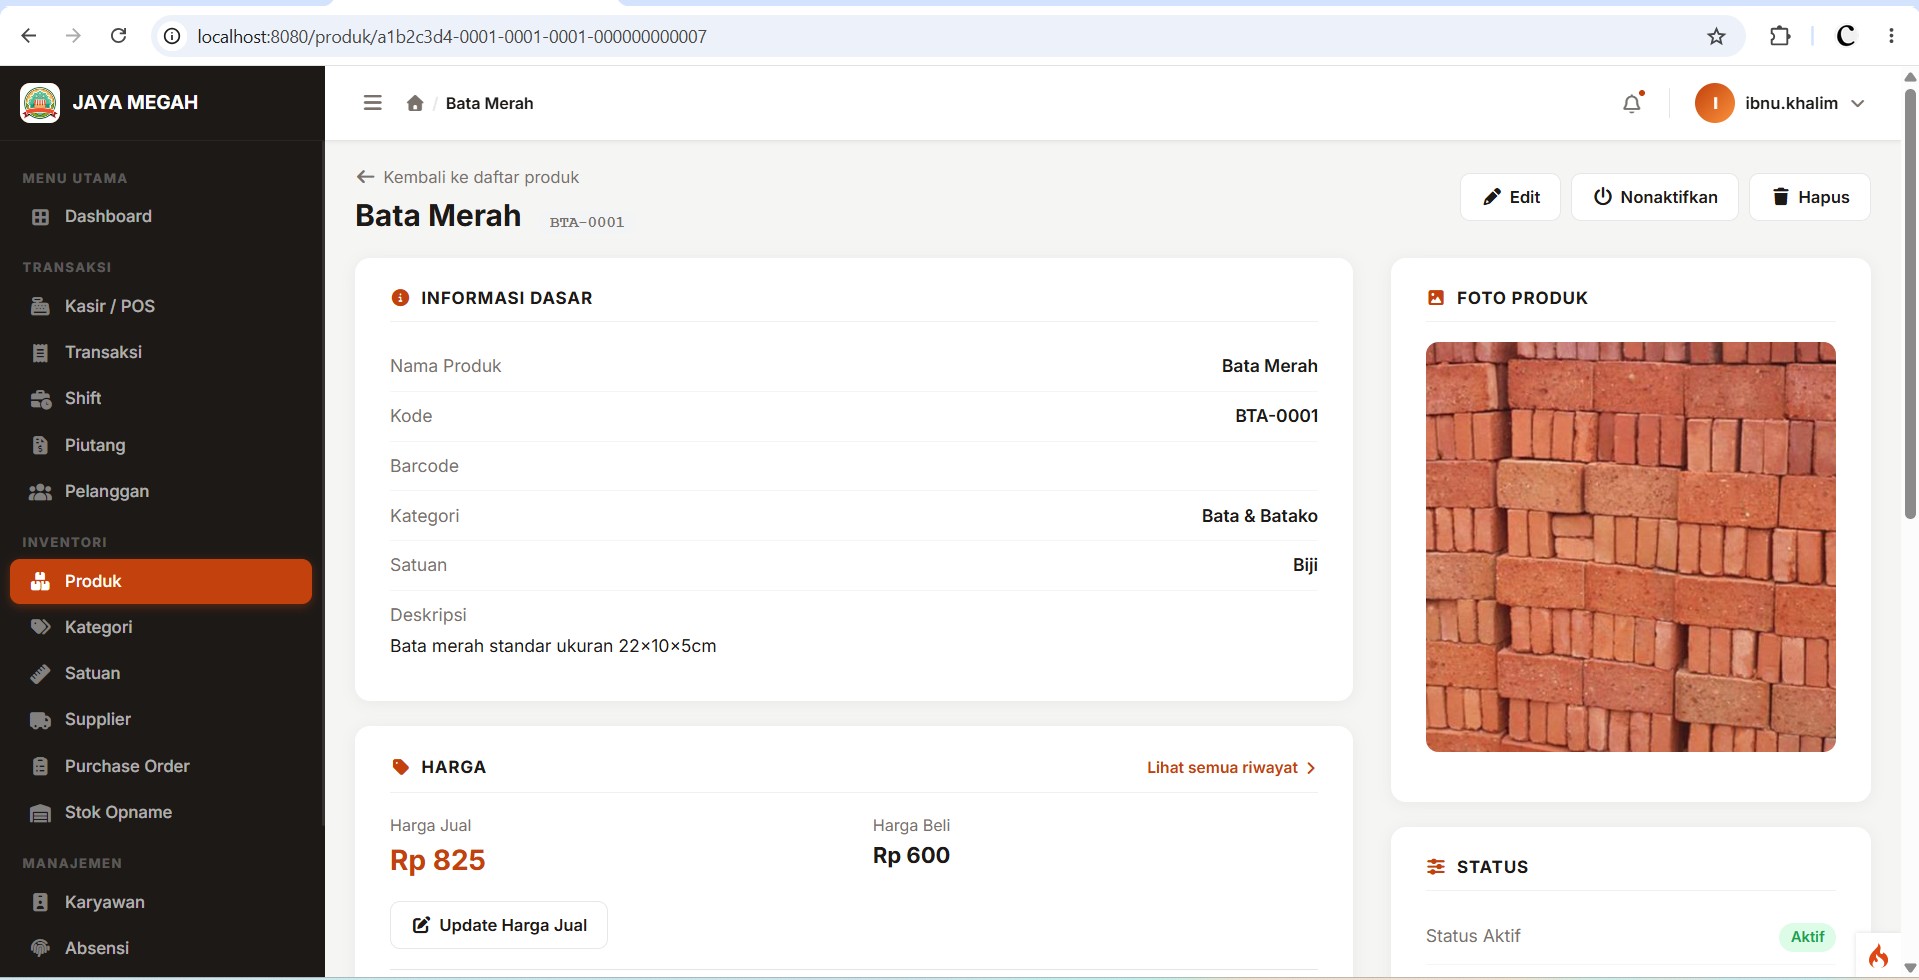Bookmark this page with the star icon
Viewport: 1919px width, 980px height.
pyautogui.click(x=1716, y=36)
